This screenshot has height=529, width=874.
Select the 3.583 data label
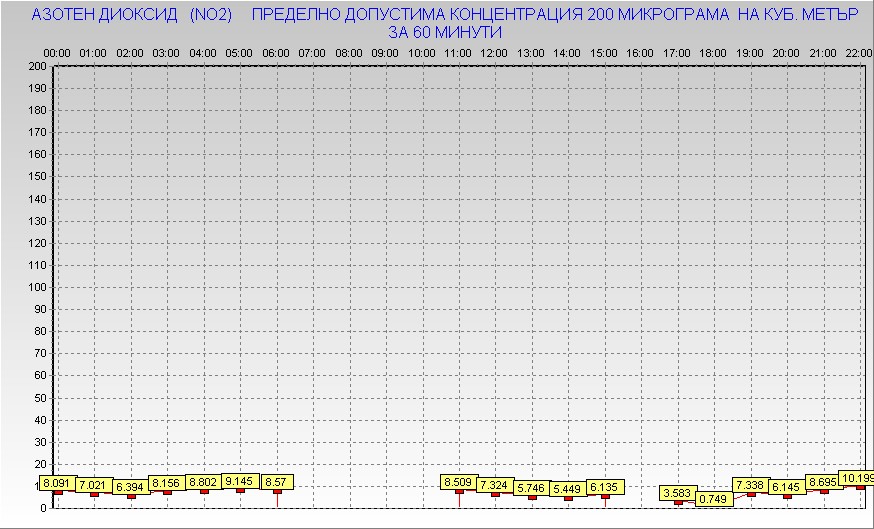tap(678, 493)
